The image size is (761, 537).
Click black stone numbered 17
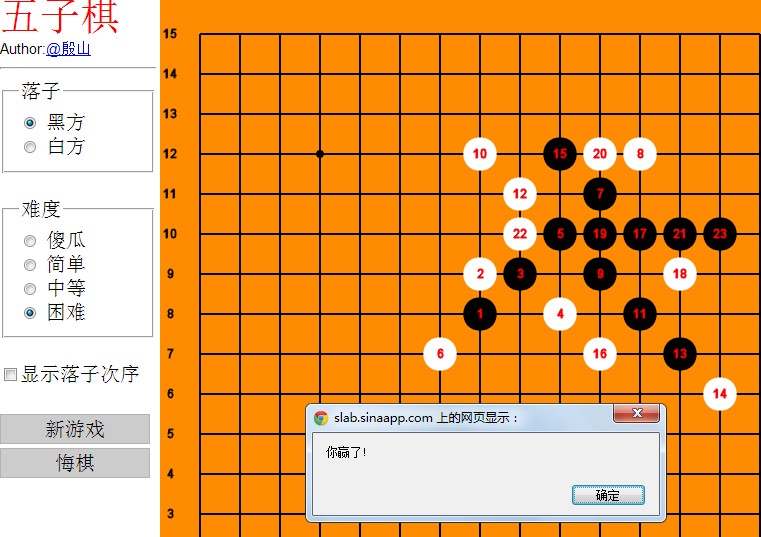[640, 234]
